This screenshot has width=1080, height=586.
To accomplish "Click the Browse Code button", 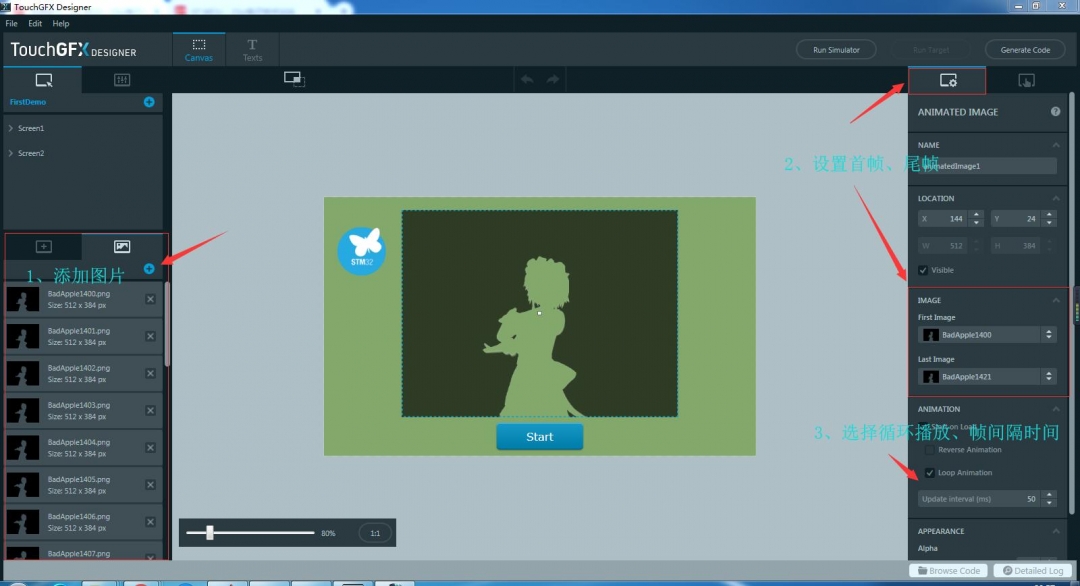I will [948, 570].
